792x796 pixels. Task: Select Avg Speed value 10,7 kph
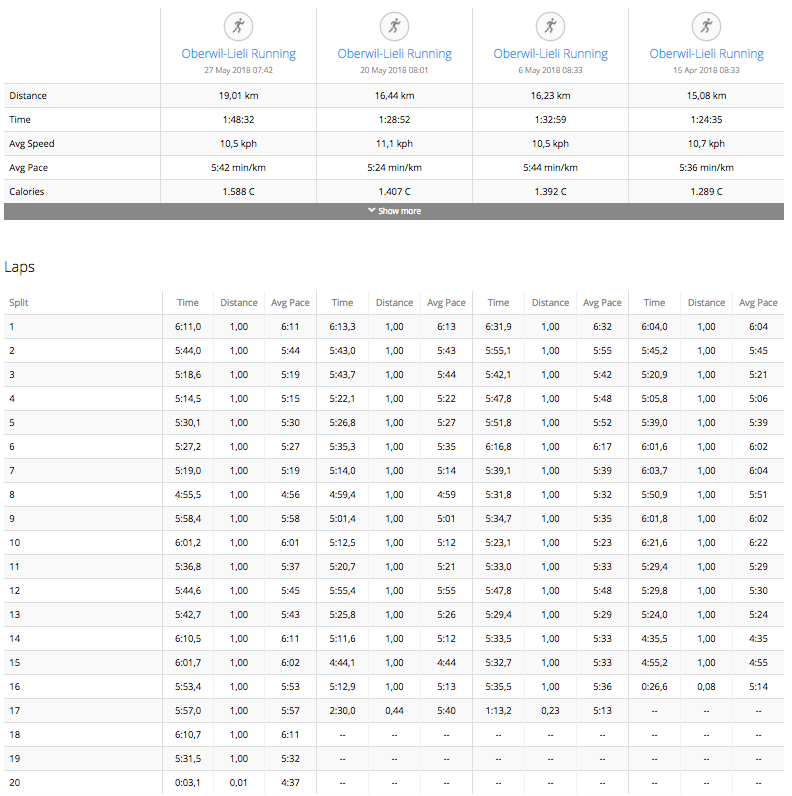pyautogui.click(x=706, y=144)
